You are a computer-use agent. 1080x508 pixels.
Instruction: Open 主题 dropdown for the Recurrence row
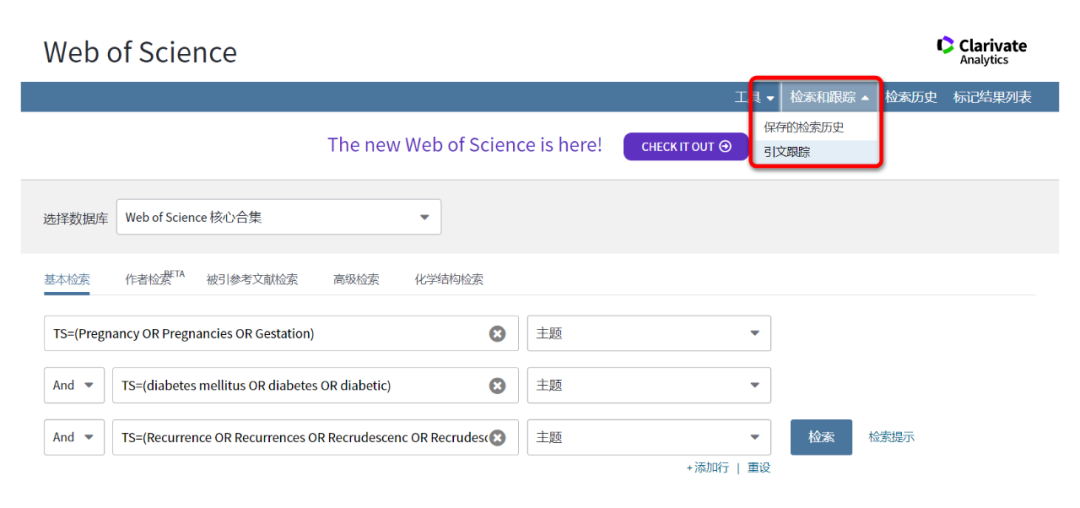649,438
